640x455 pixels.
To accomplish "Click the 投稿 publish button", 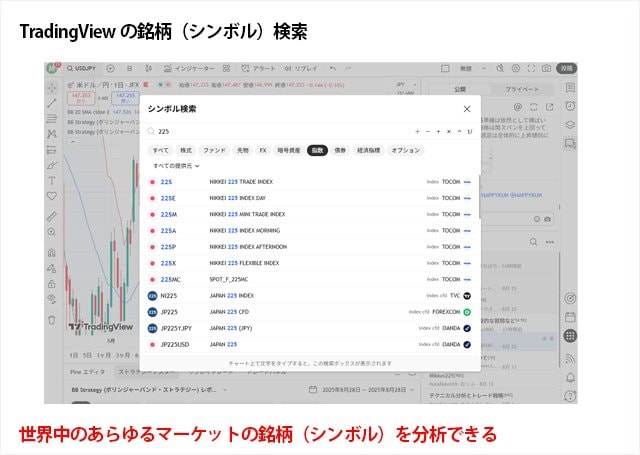I will click(567, 69).
